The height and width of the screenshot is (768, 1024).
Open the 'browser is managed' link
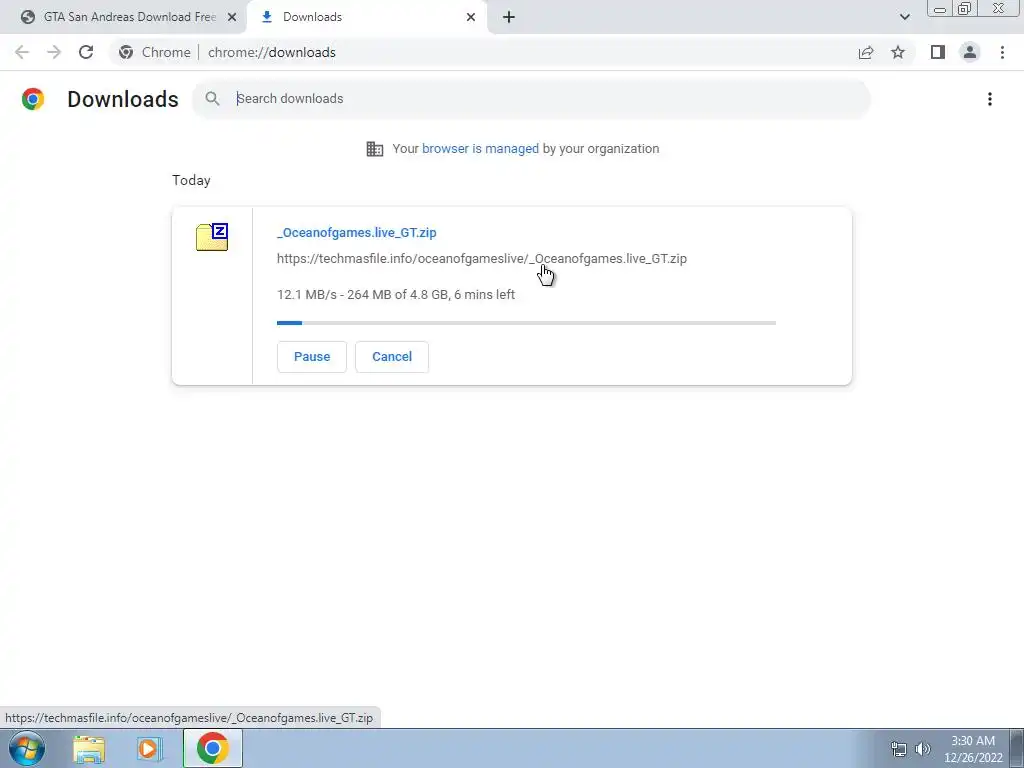tap(481, 149)
